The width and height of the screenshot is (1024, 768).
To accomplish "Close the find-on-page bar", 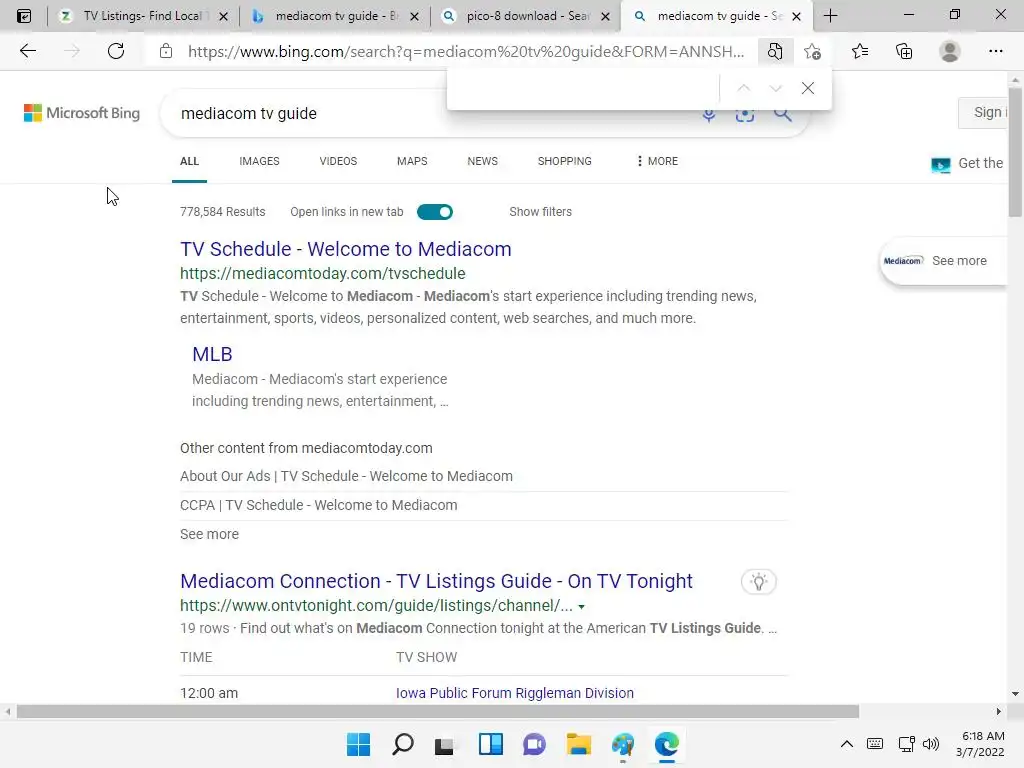I will coord(808,88).
